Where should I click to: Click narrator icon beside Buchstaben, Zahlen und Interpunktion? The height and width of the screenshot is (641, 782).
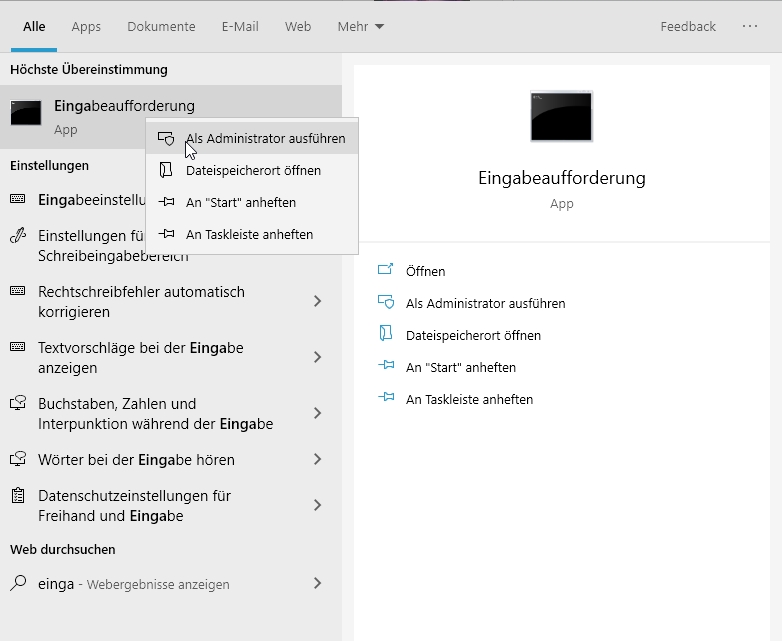(18, 403)
